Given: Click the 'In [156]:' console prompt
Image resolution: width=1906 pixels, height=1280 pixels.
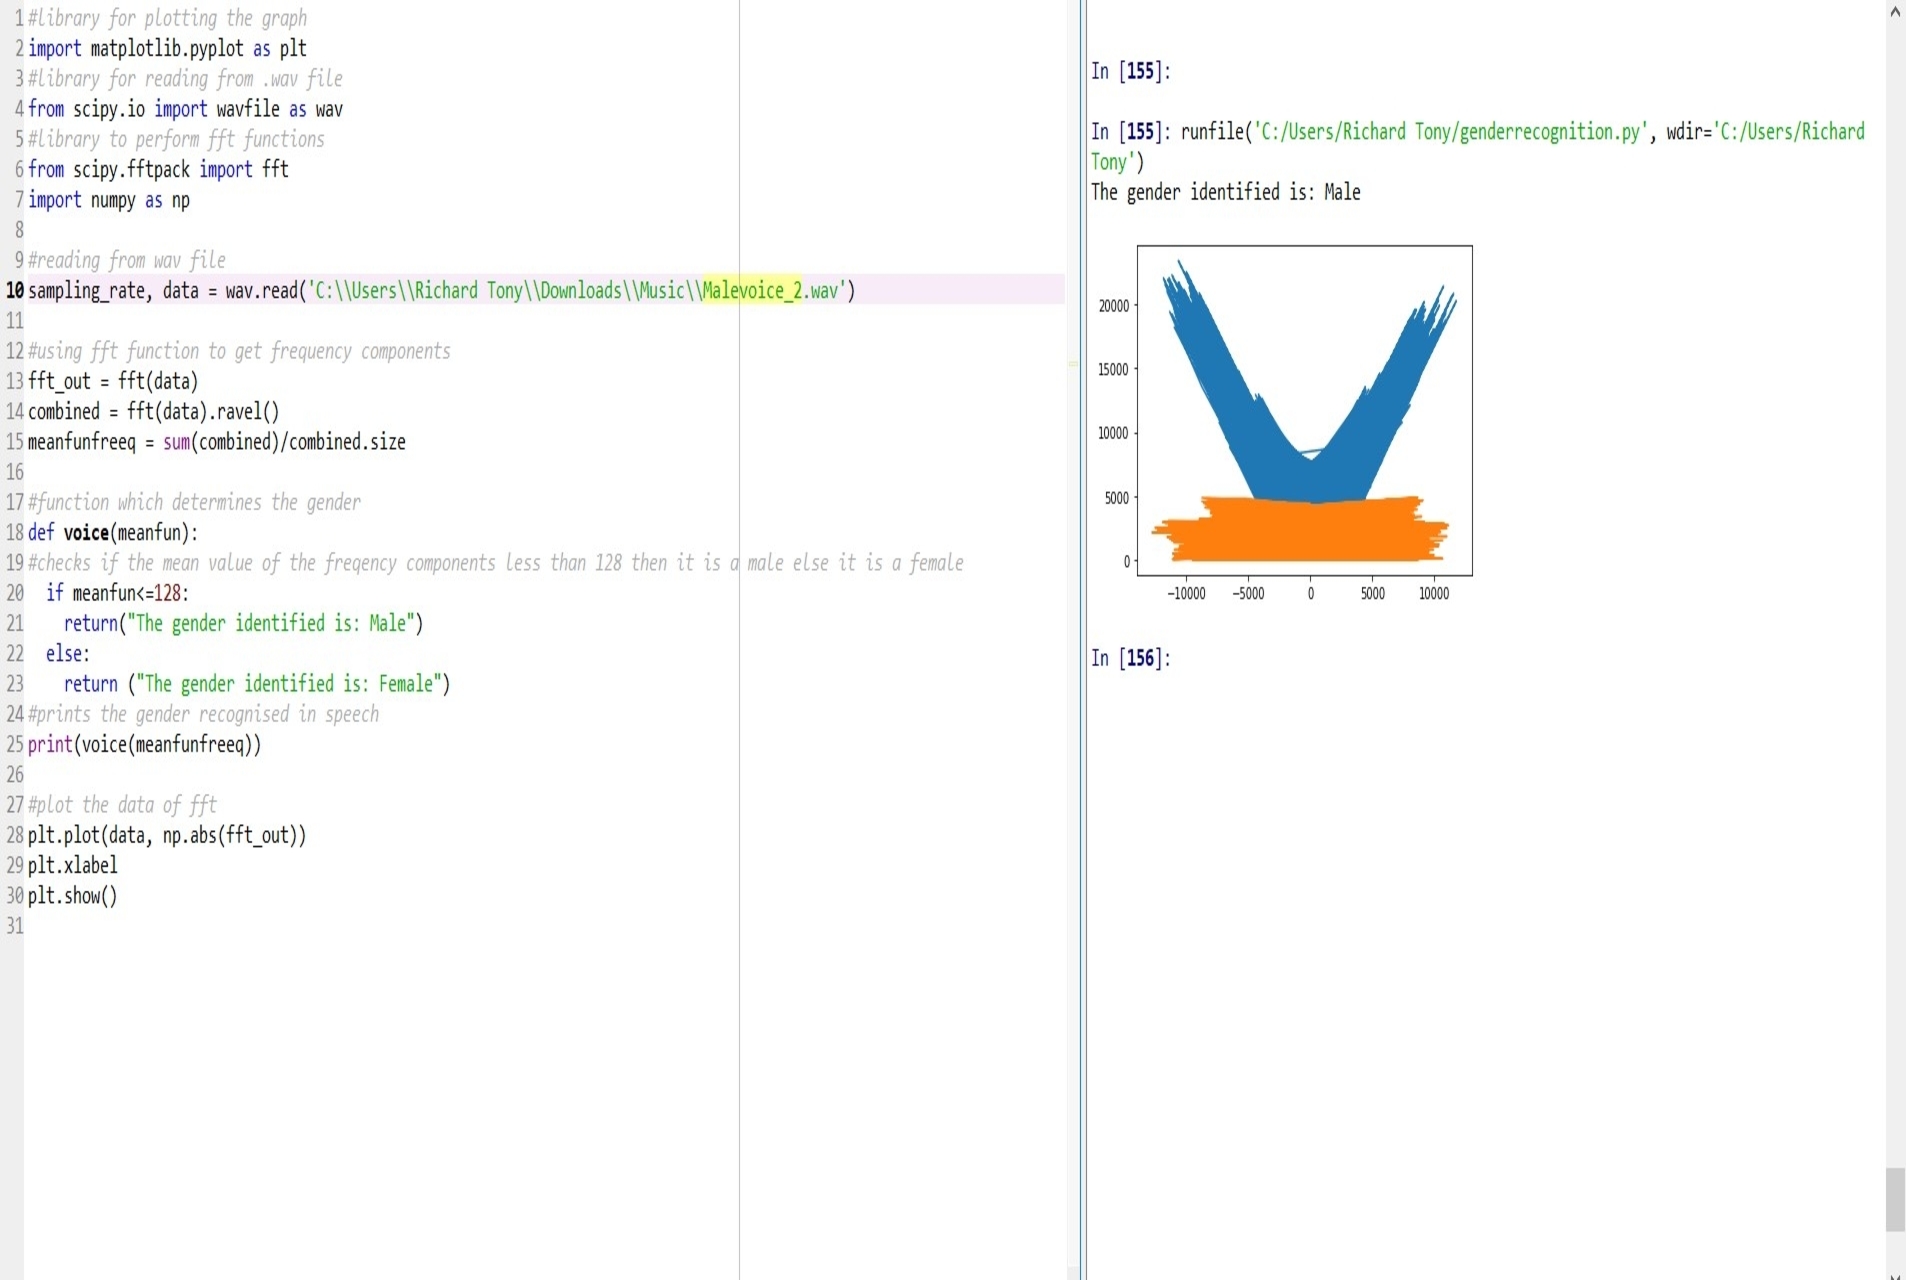Looking at the screenshot, I should point(1131,658).
